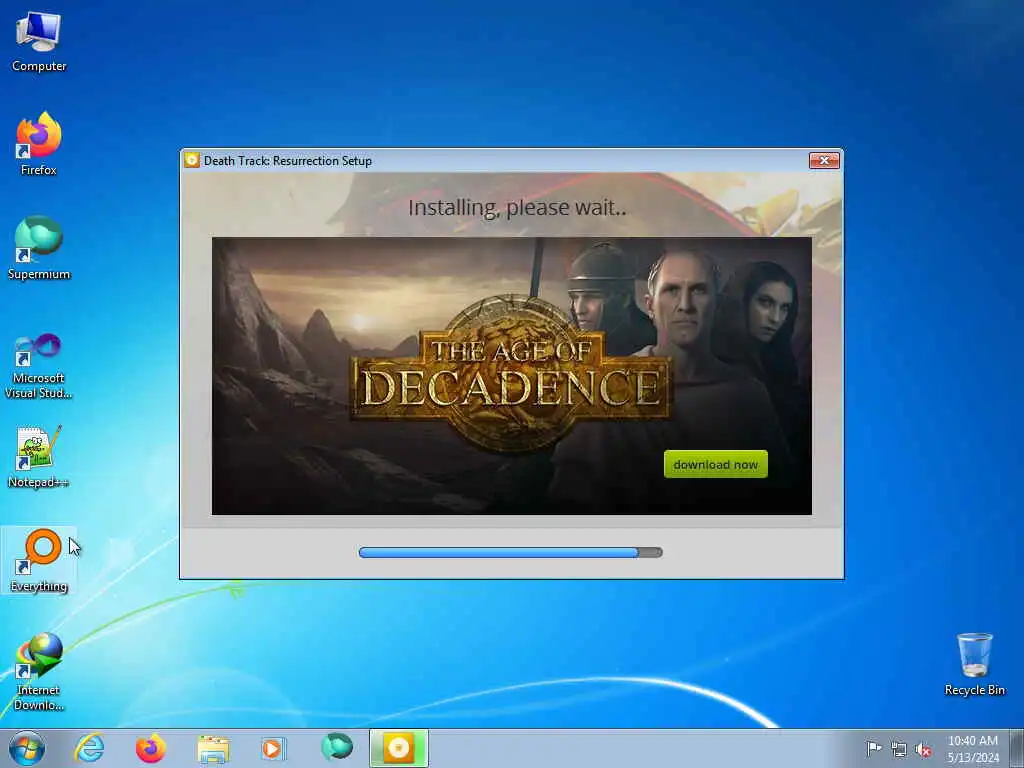Click the installer setup taskbar button

[x=398, y=748]
